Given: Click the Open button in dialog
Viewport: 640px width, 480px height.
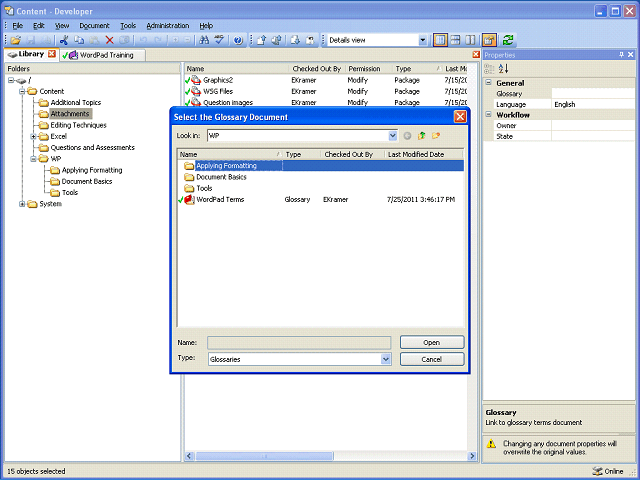Looking at the screenshot, I should point(432,342).
